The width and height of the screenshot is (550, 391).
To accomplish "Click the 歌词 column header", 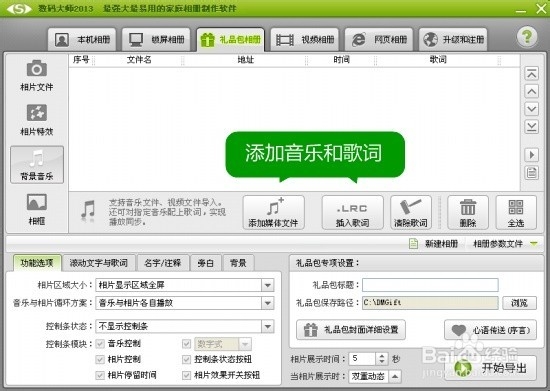I will tap(438, 60).
